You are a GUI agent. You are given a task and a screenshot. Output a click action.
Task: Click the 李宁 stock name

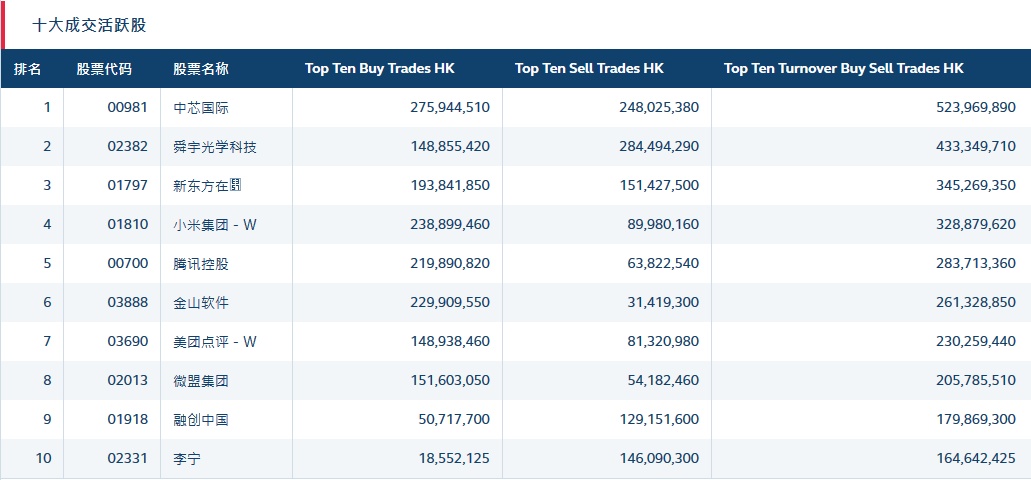pyautogui.click(x=187, y=459)
